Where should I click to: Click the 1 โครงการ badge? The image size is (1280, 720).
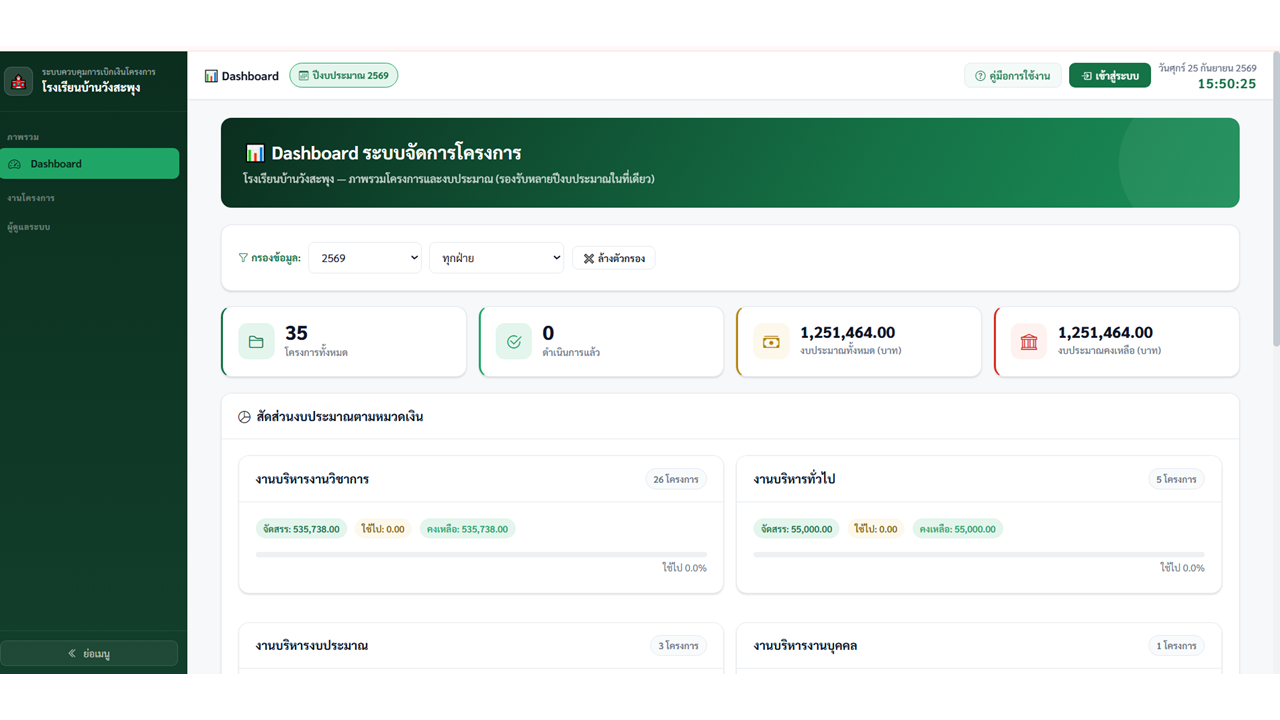(x=1177, y=646)
